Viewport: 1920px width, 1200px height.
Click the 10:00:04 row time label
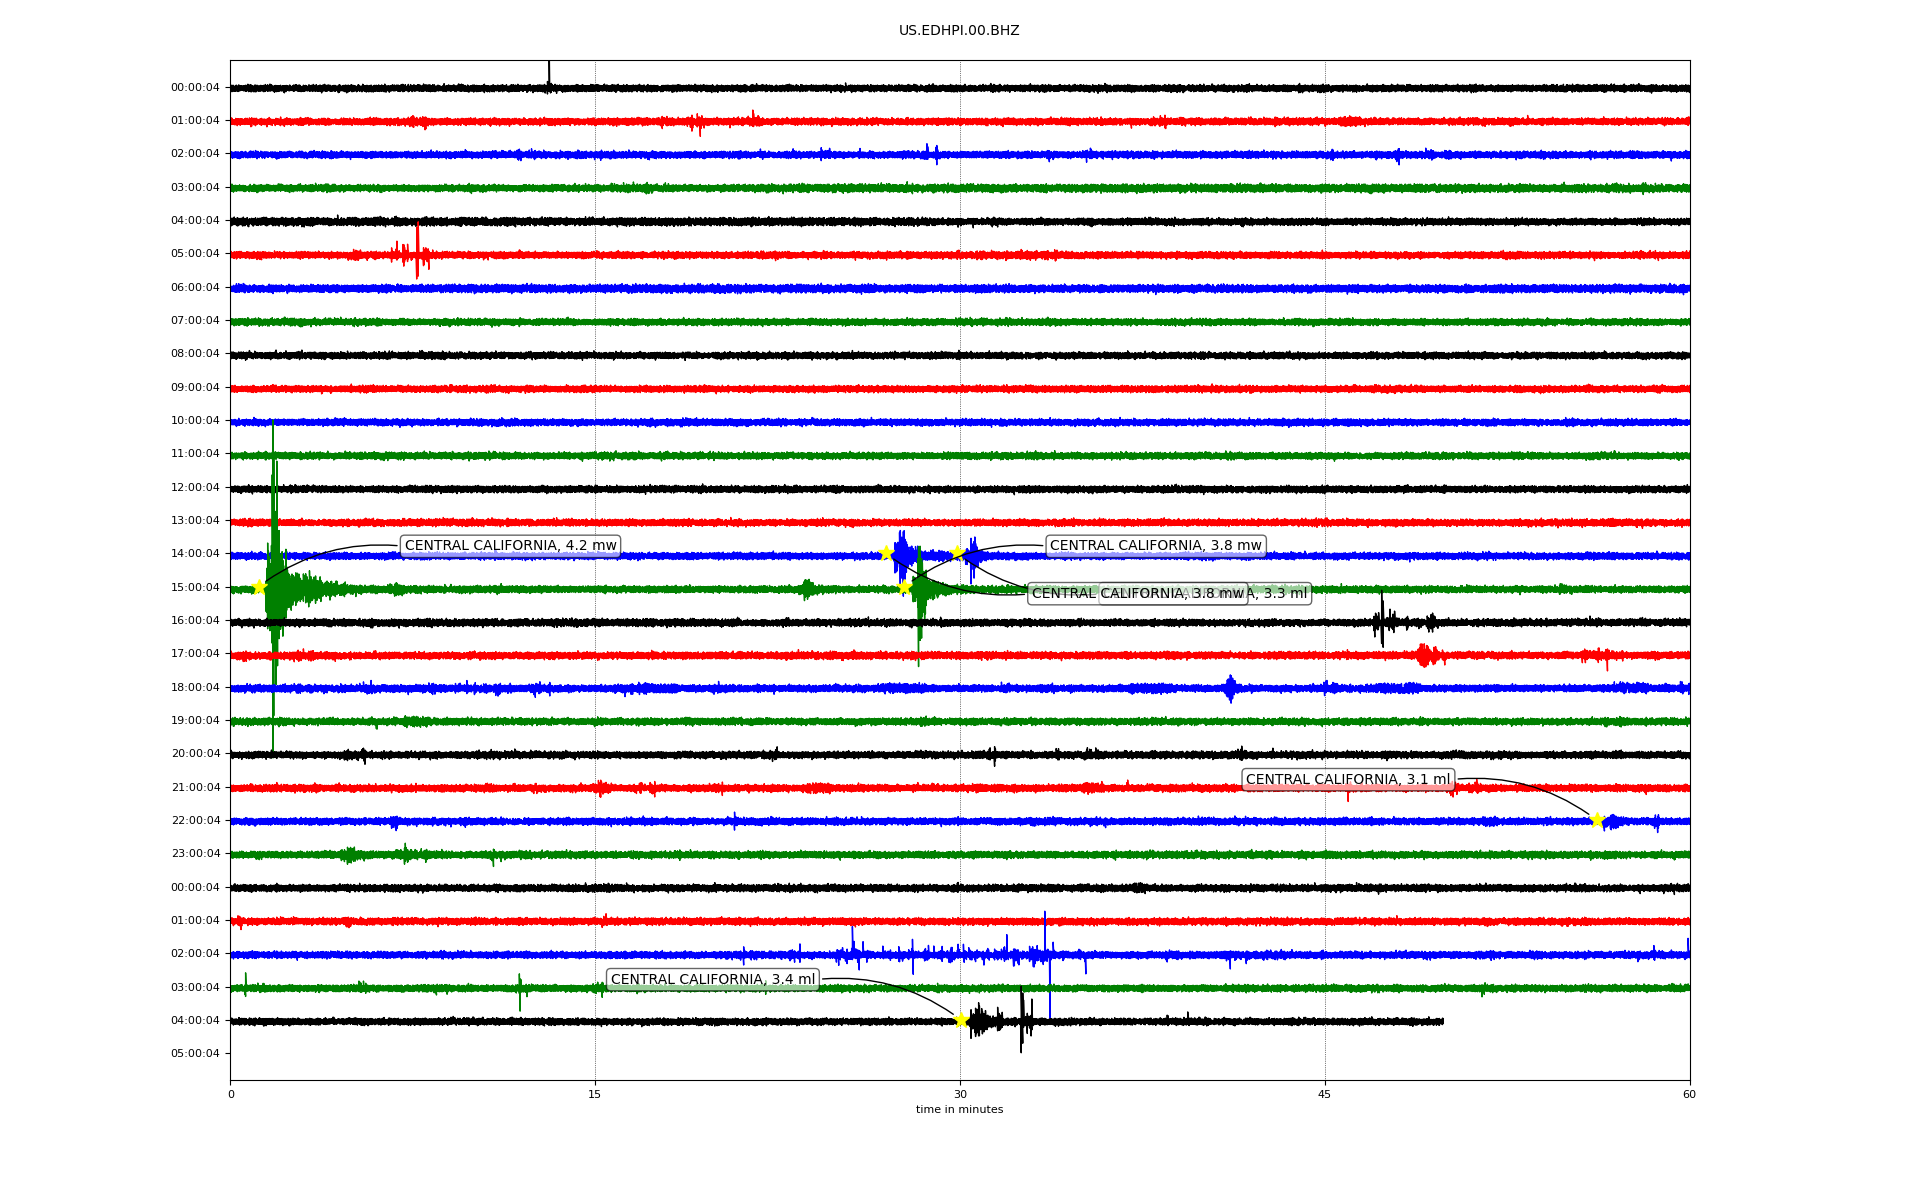point(195,421)
